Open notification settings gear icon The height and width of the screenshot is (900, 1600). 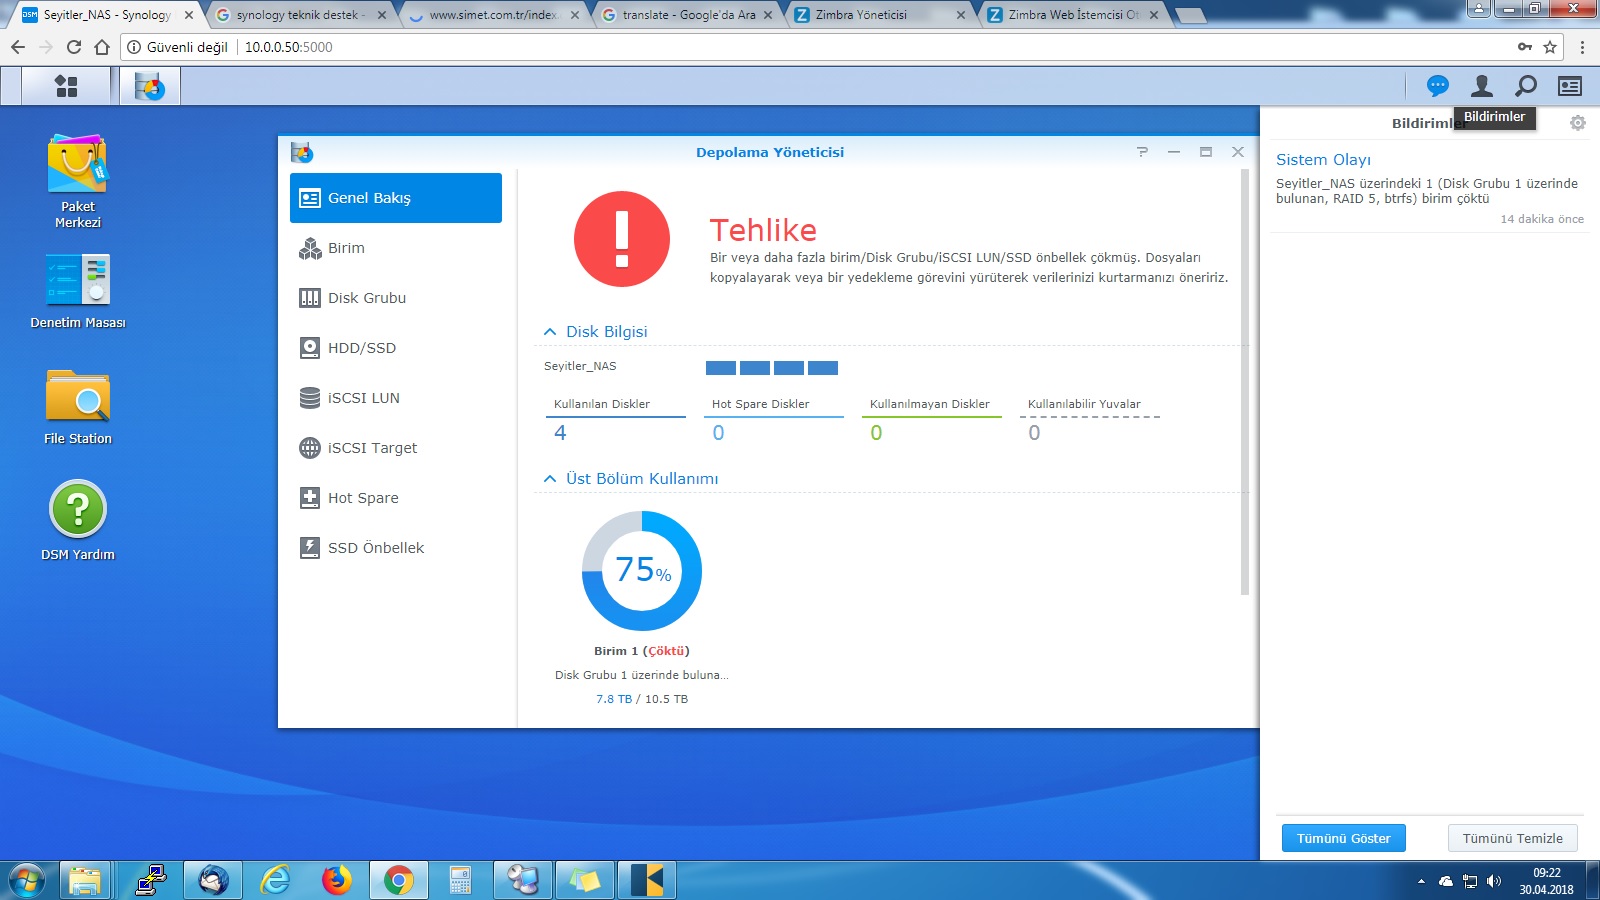point(1577,123)
